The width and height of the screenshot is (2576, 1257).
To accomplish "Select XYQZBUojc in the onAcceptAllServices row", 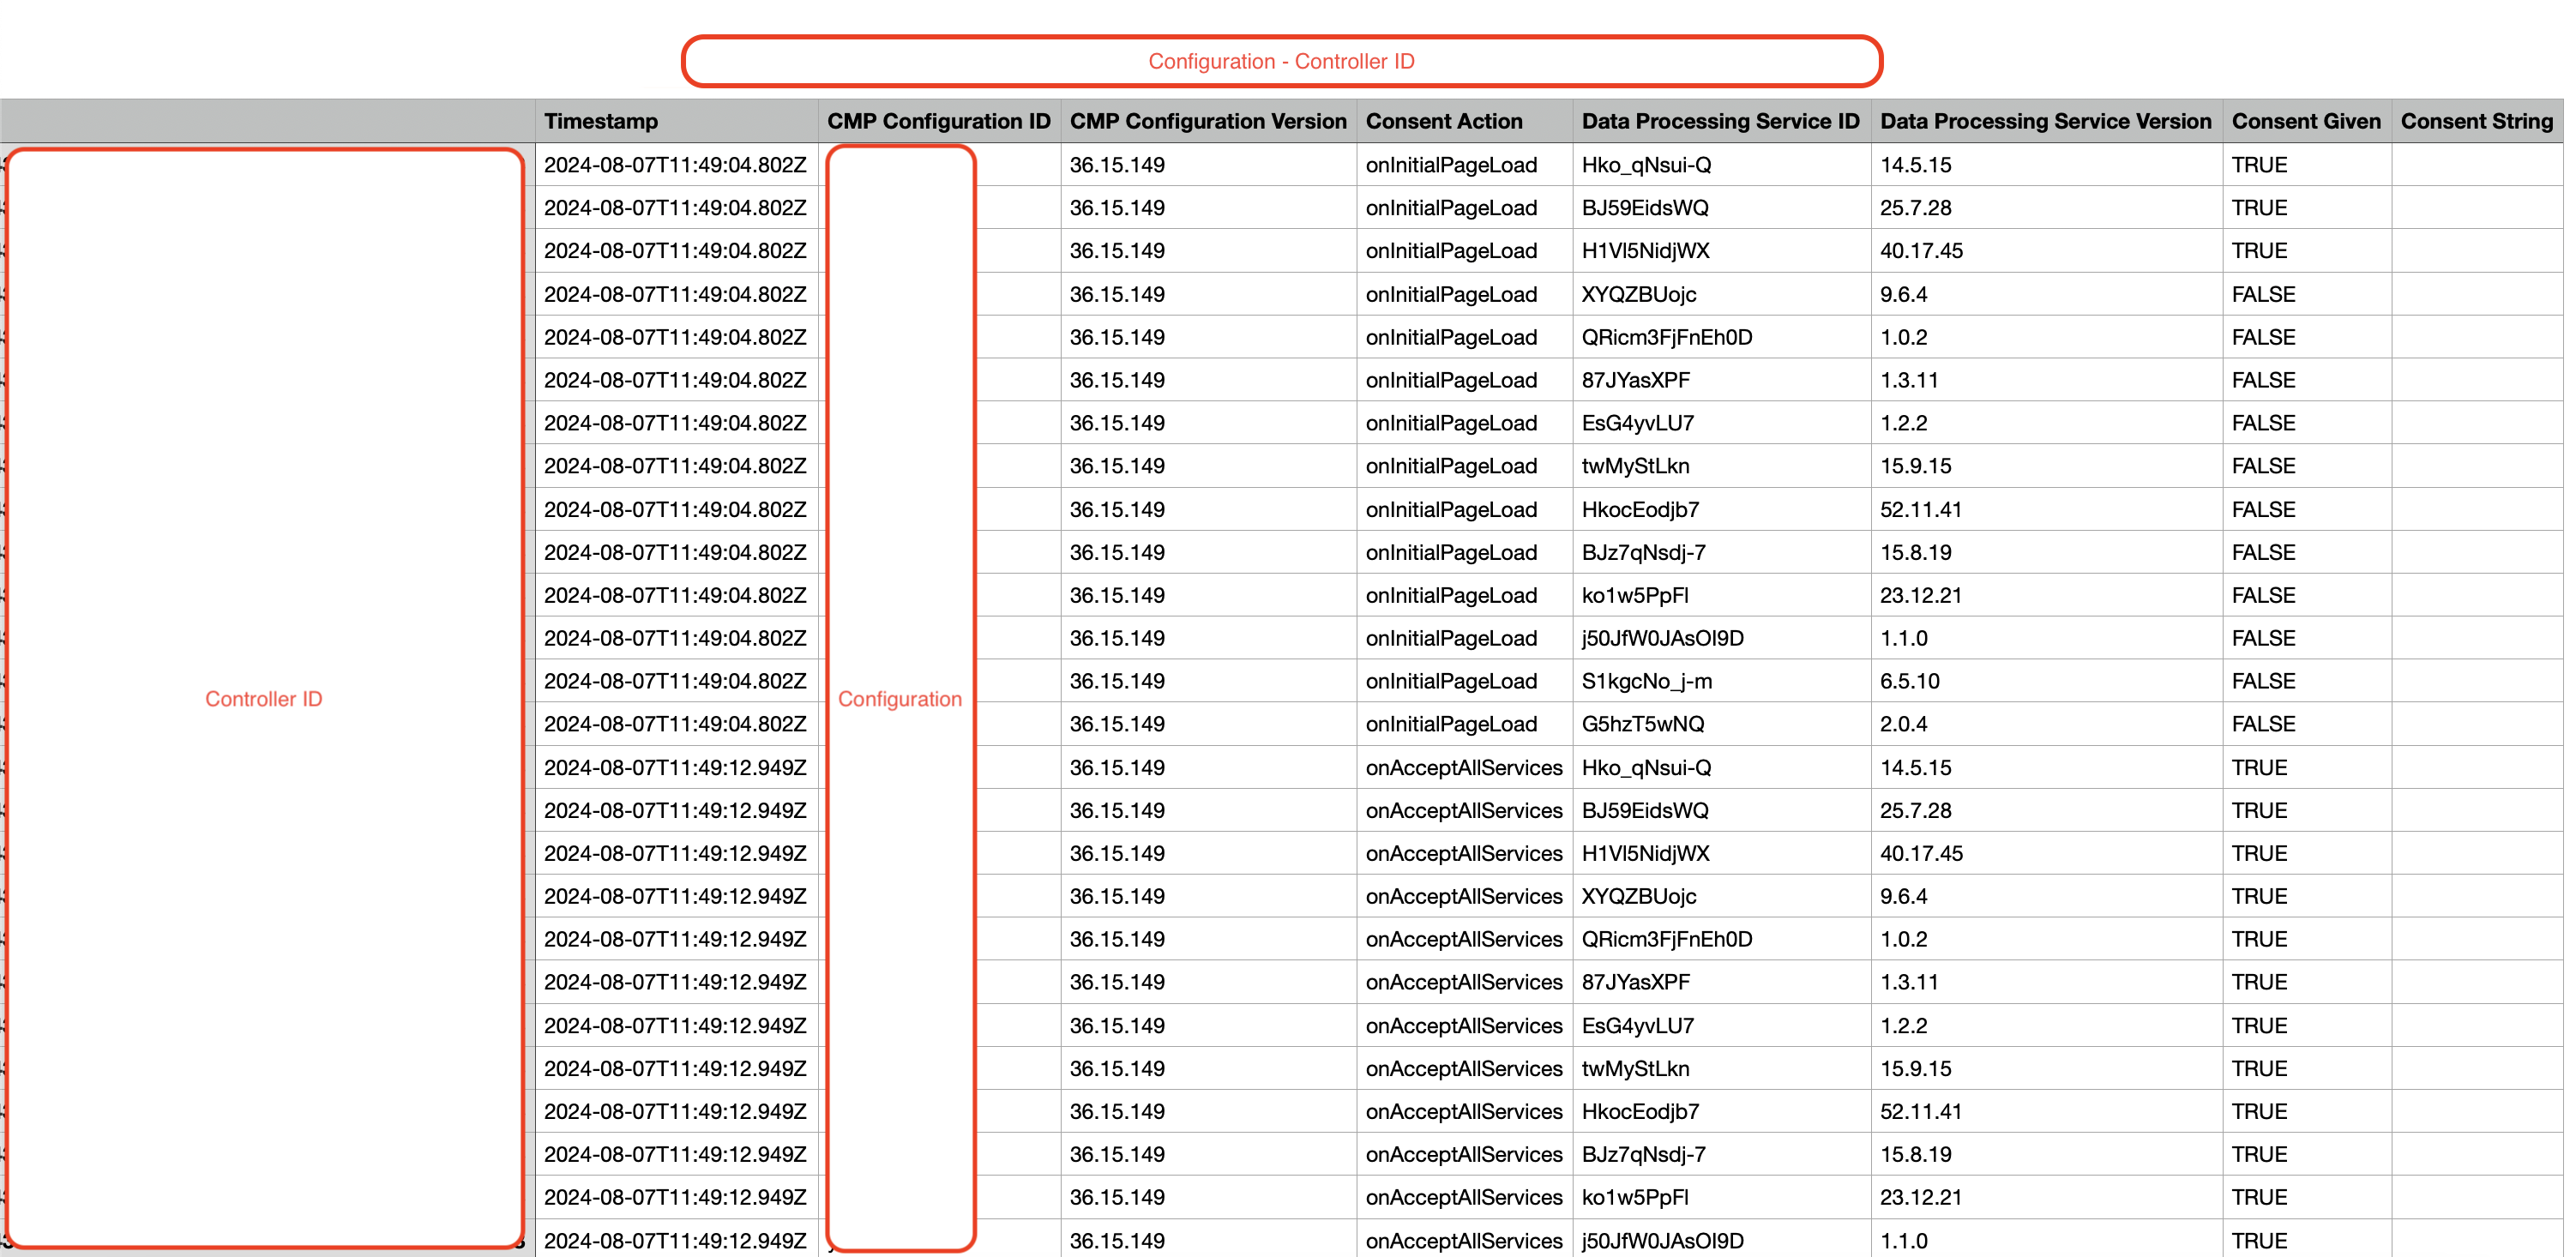I will (x=1638, y=897).
